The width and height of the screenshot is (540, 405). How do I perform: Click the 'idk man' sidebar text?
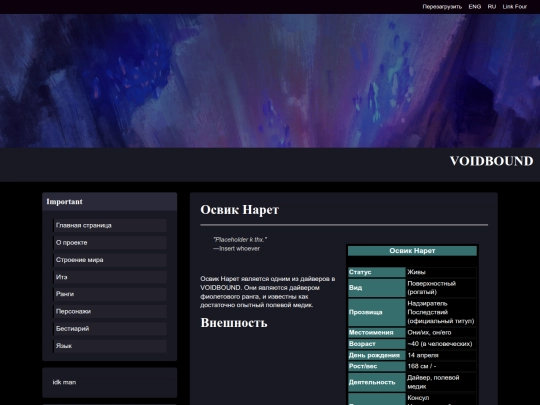click(x=64, y=382)
